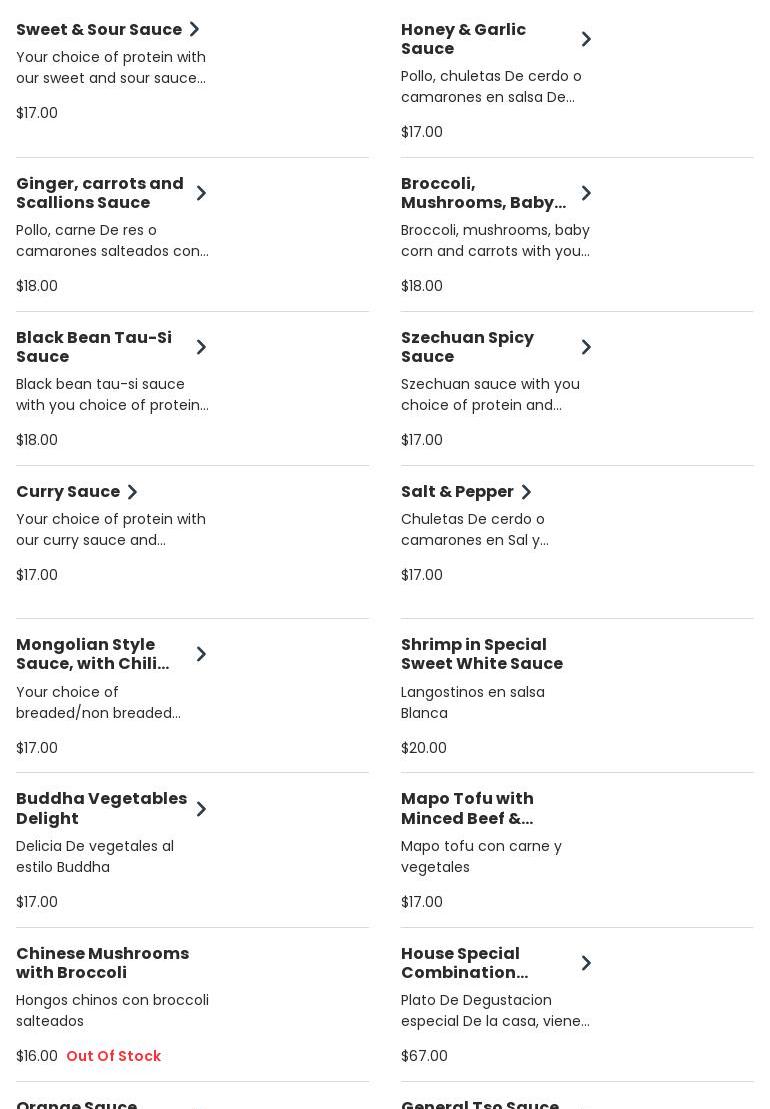The width and height of the screenshot is (770, 1109).
Task: Open Mapo Tofu with Minced Beef item
Action: tap(467, 808)
